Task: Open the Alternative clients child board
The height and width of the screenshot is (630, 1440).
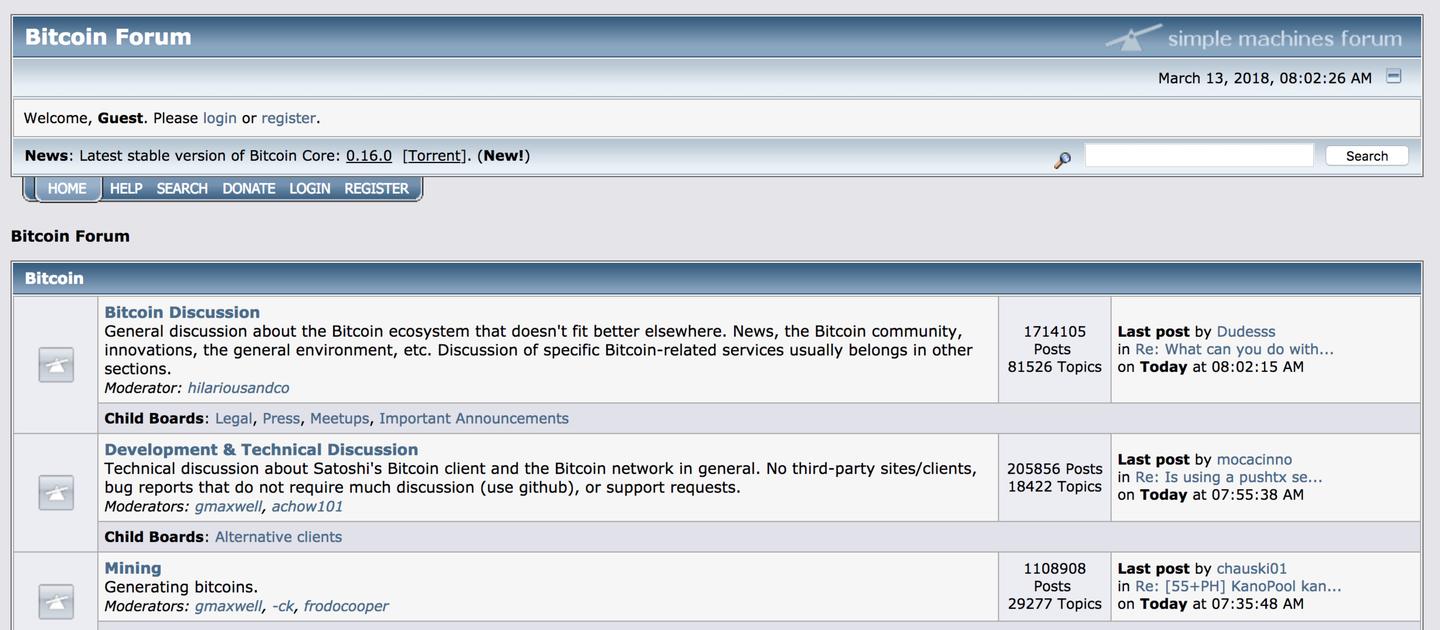Action: click(x=278, y=537)
